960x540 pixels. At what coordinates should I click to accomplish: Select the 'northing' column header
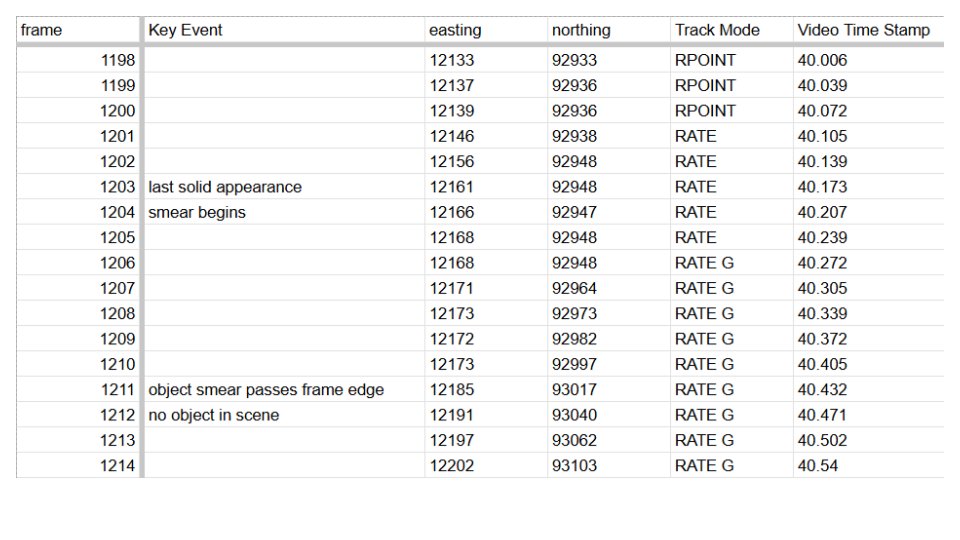pos(609,30)
